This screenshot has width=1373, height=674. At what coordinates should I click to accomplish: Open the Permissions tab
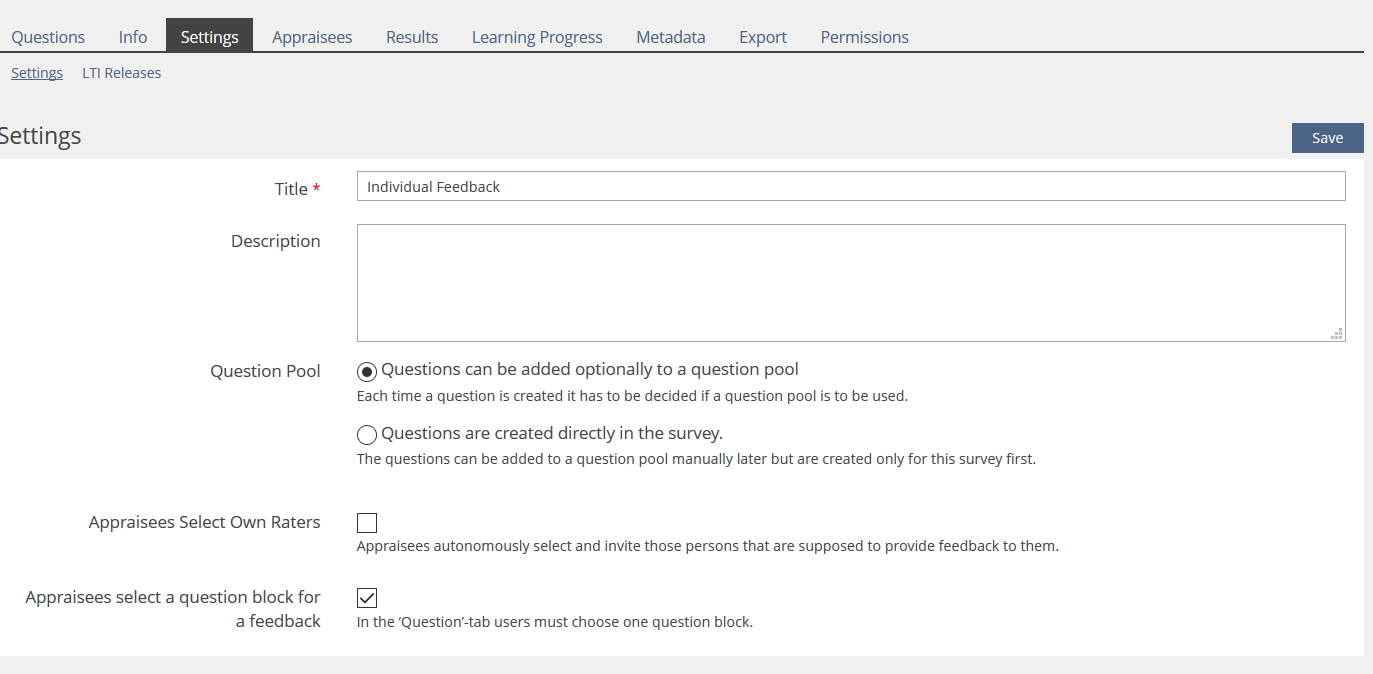tap(864, 37)
